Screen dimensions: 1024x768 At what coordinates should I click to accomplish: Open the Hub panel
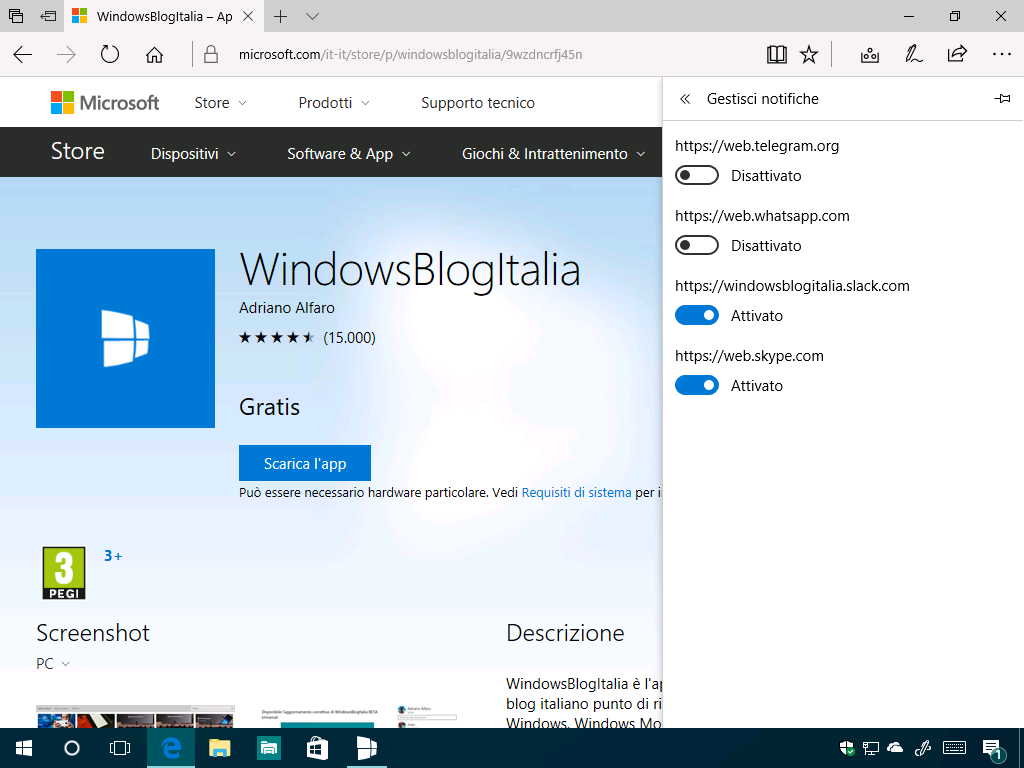(870, 54)
